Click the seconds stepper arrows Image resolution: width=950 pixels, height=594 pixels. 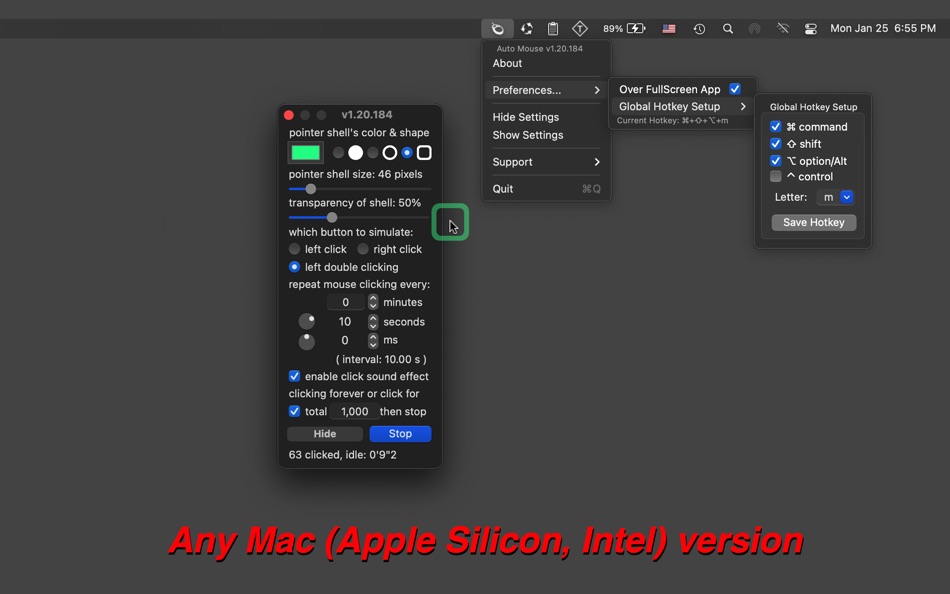(373, 322)
